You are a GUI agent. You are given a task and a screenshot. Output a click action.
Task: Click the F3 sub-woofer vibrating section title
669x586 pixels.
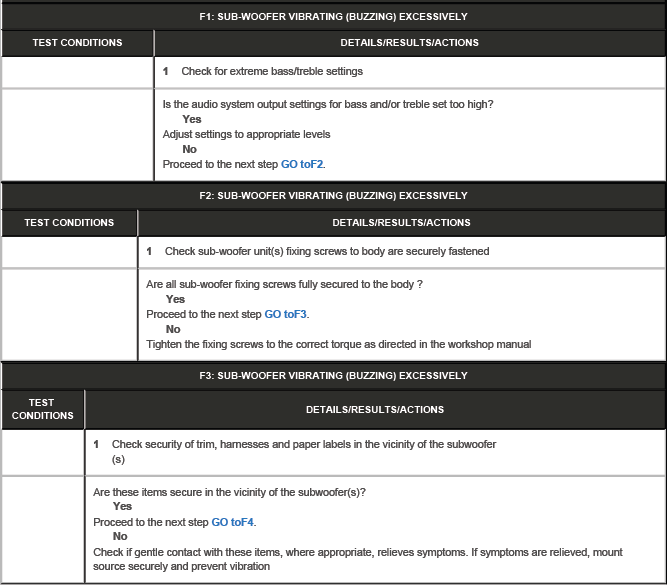click(334, 376)
